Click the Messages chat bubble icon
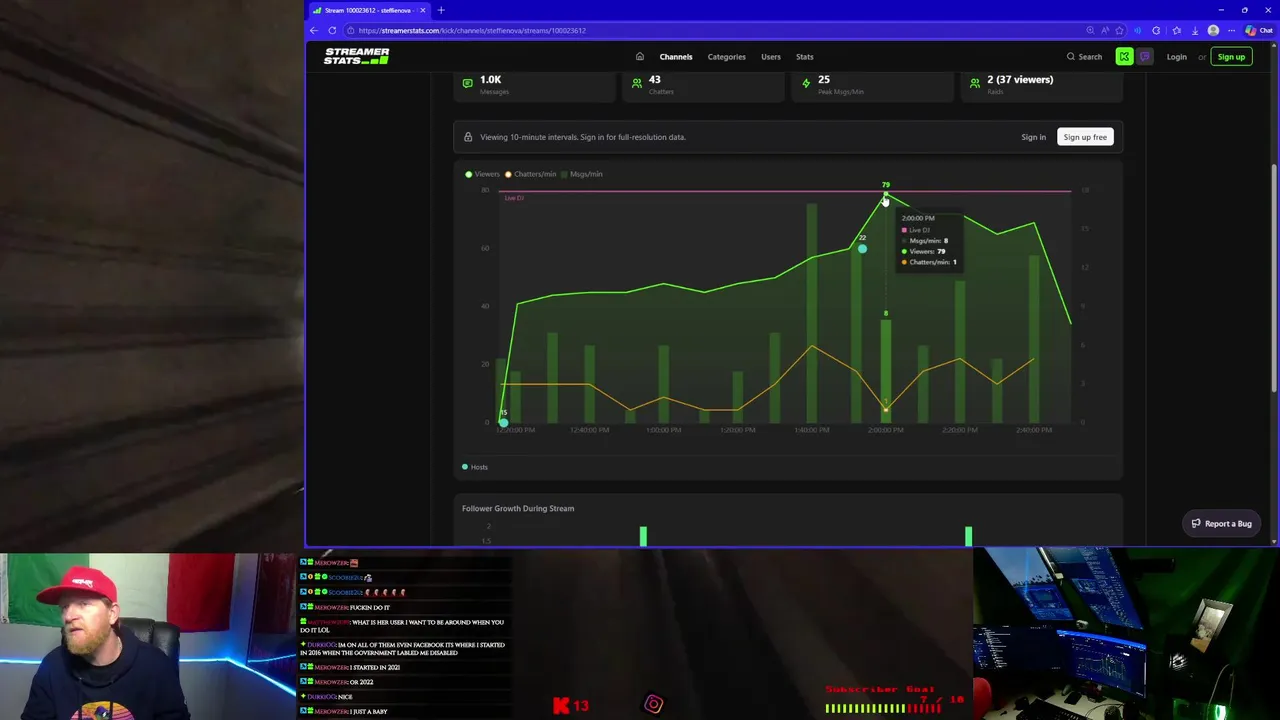This screenshot has width=1280, height=720. [x=467, y=84]
